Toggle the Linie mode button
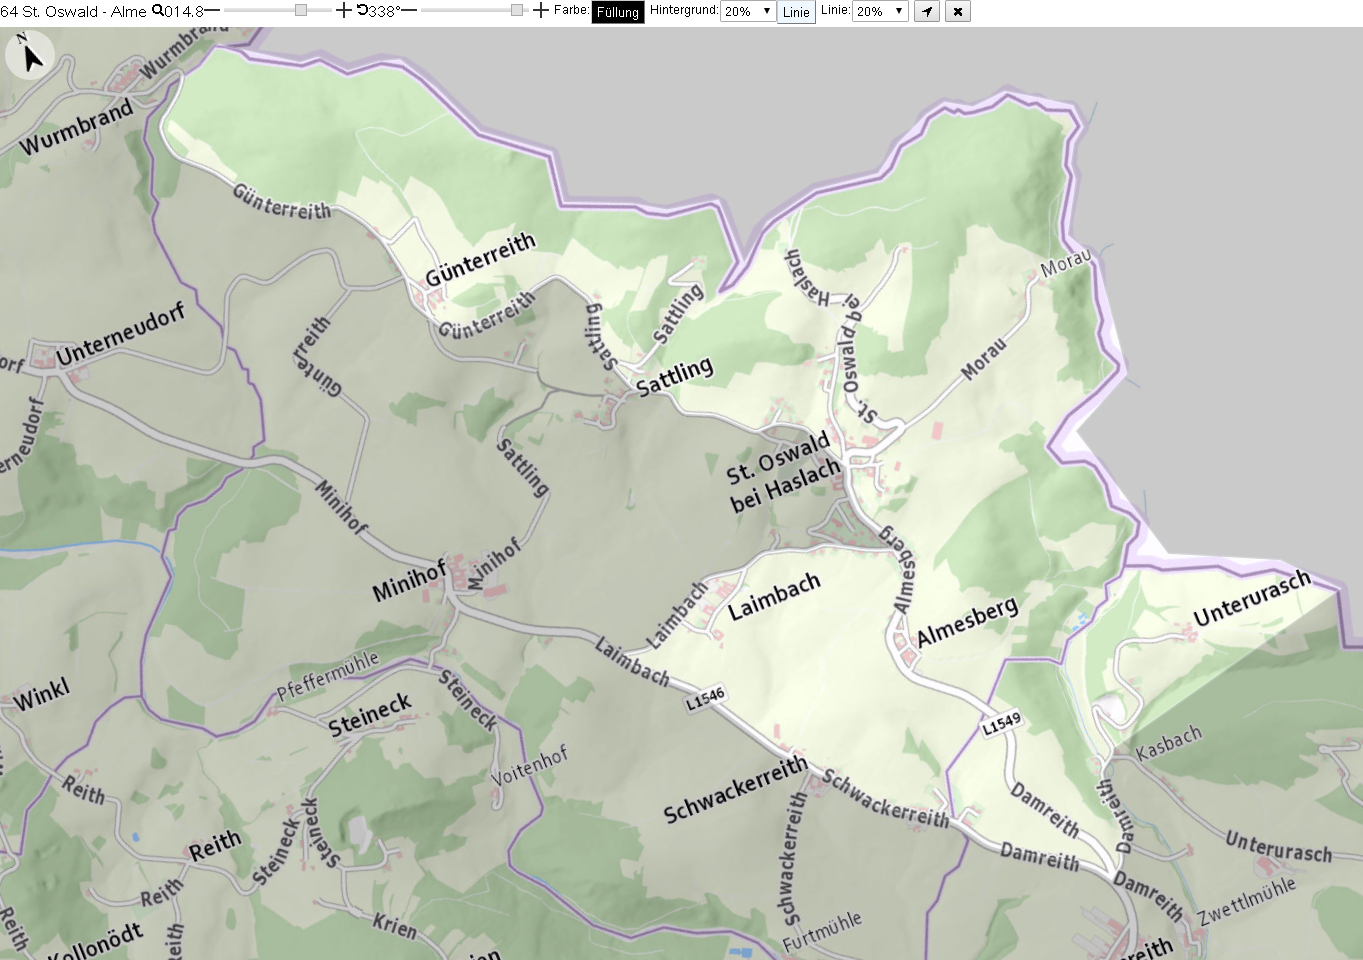 796,12
